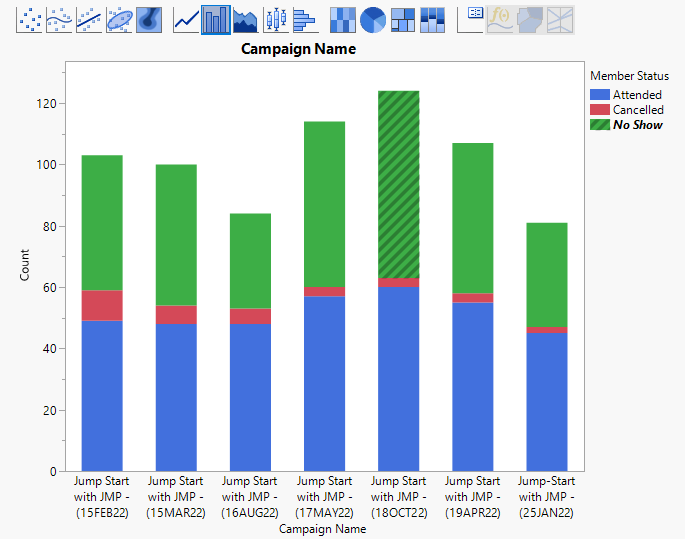Select the Cancelled legend label
Viewport: 685px width, 539px height.
[638, 110]
